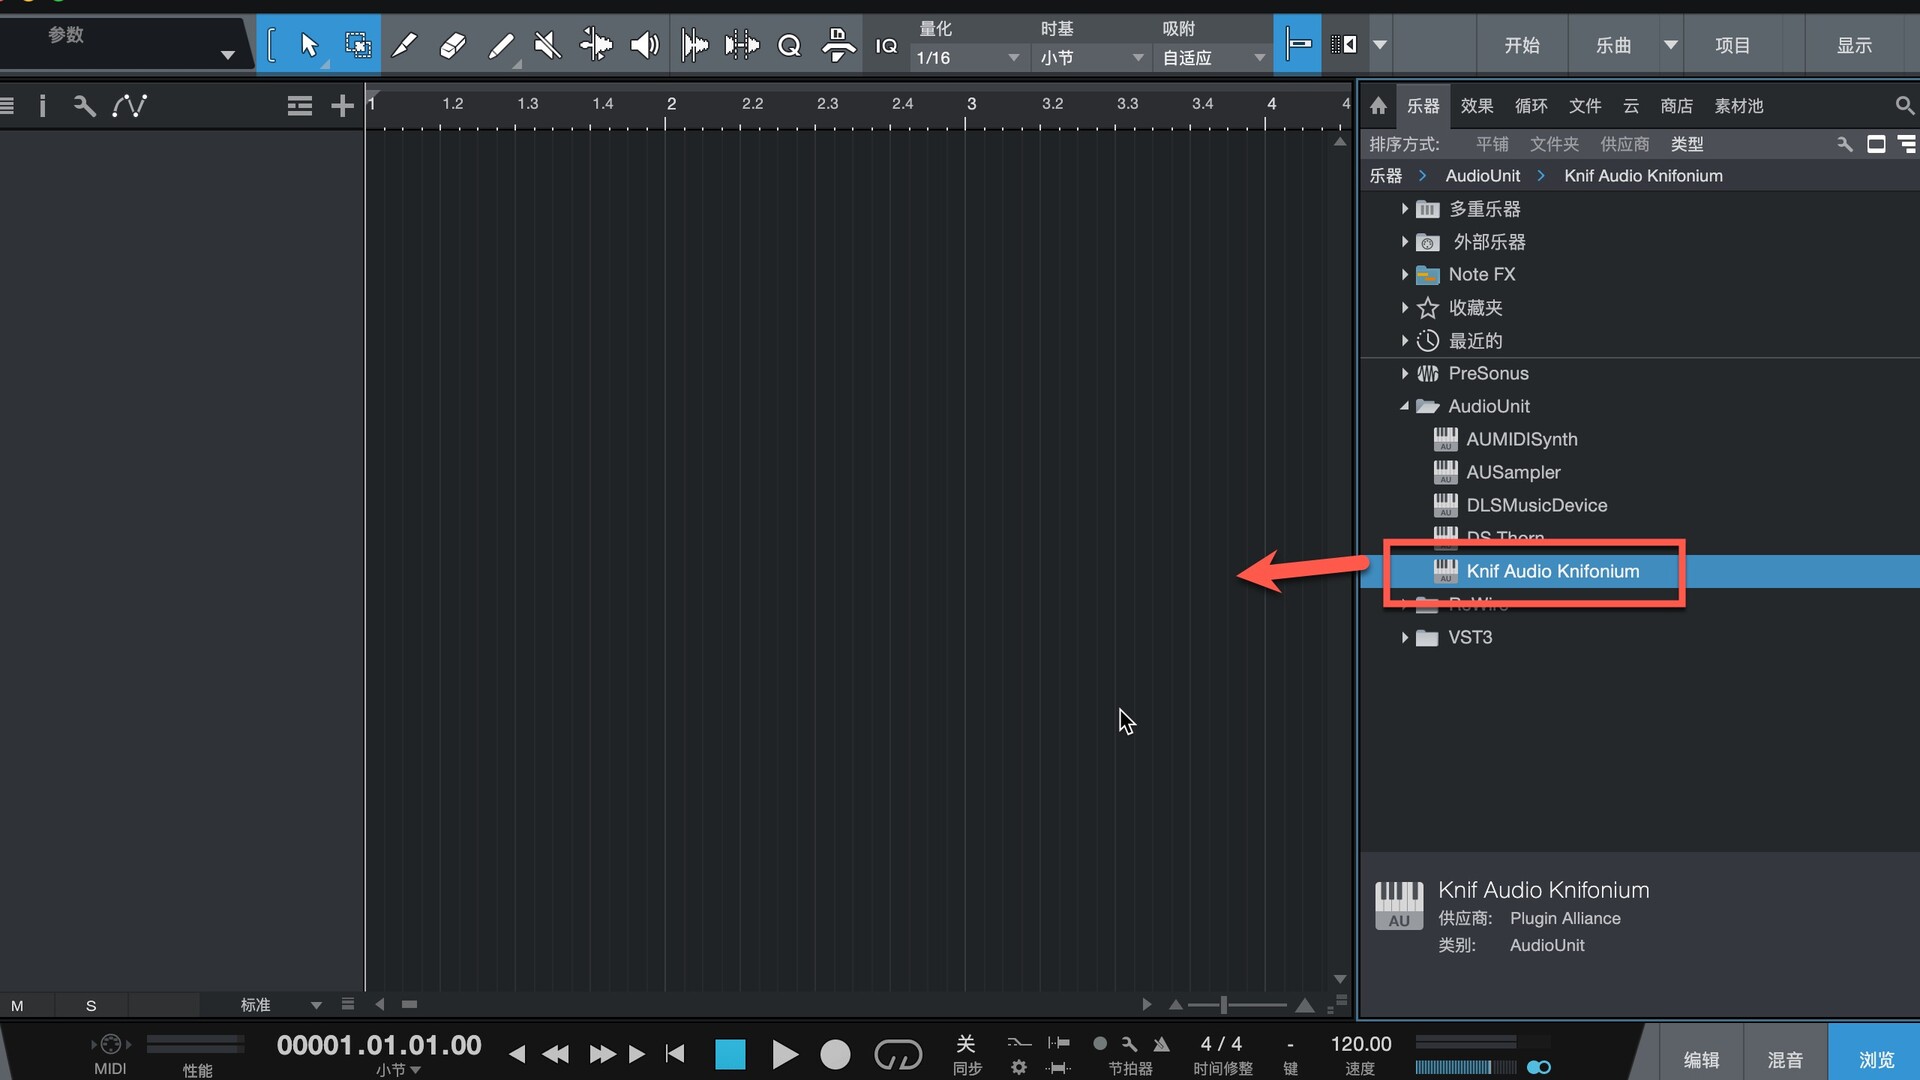Image resolution: width=1920 pixels, height=1080 pixels.
Task: Collapse the AudioUnit folder
Action: click(x=1405, y=406)
